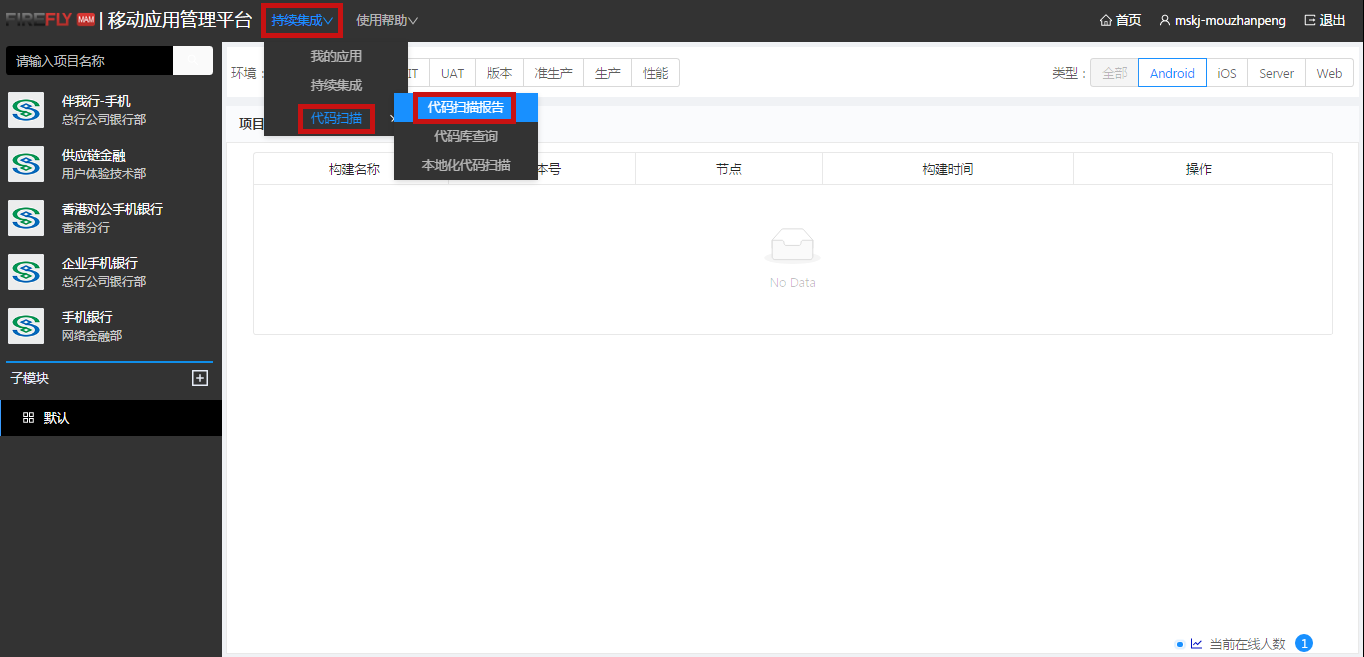Select the 供应链金融 project name
This screenshot has height=657, width=1364.
(x=94, y=155)
